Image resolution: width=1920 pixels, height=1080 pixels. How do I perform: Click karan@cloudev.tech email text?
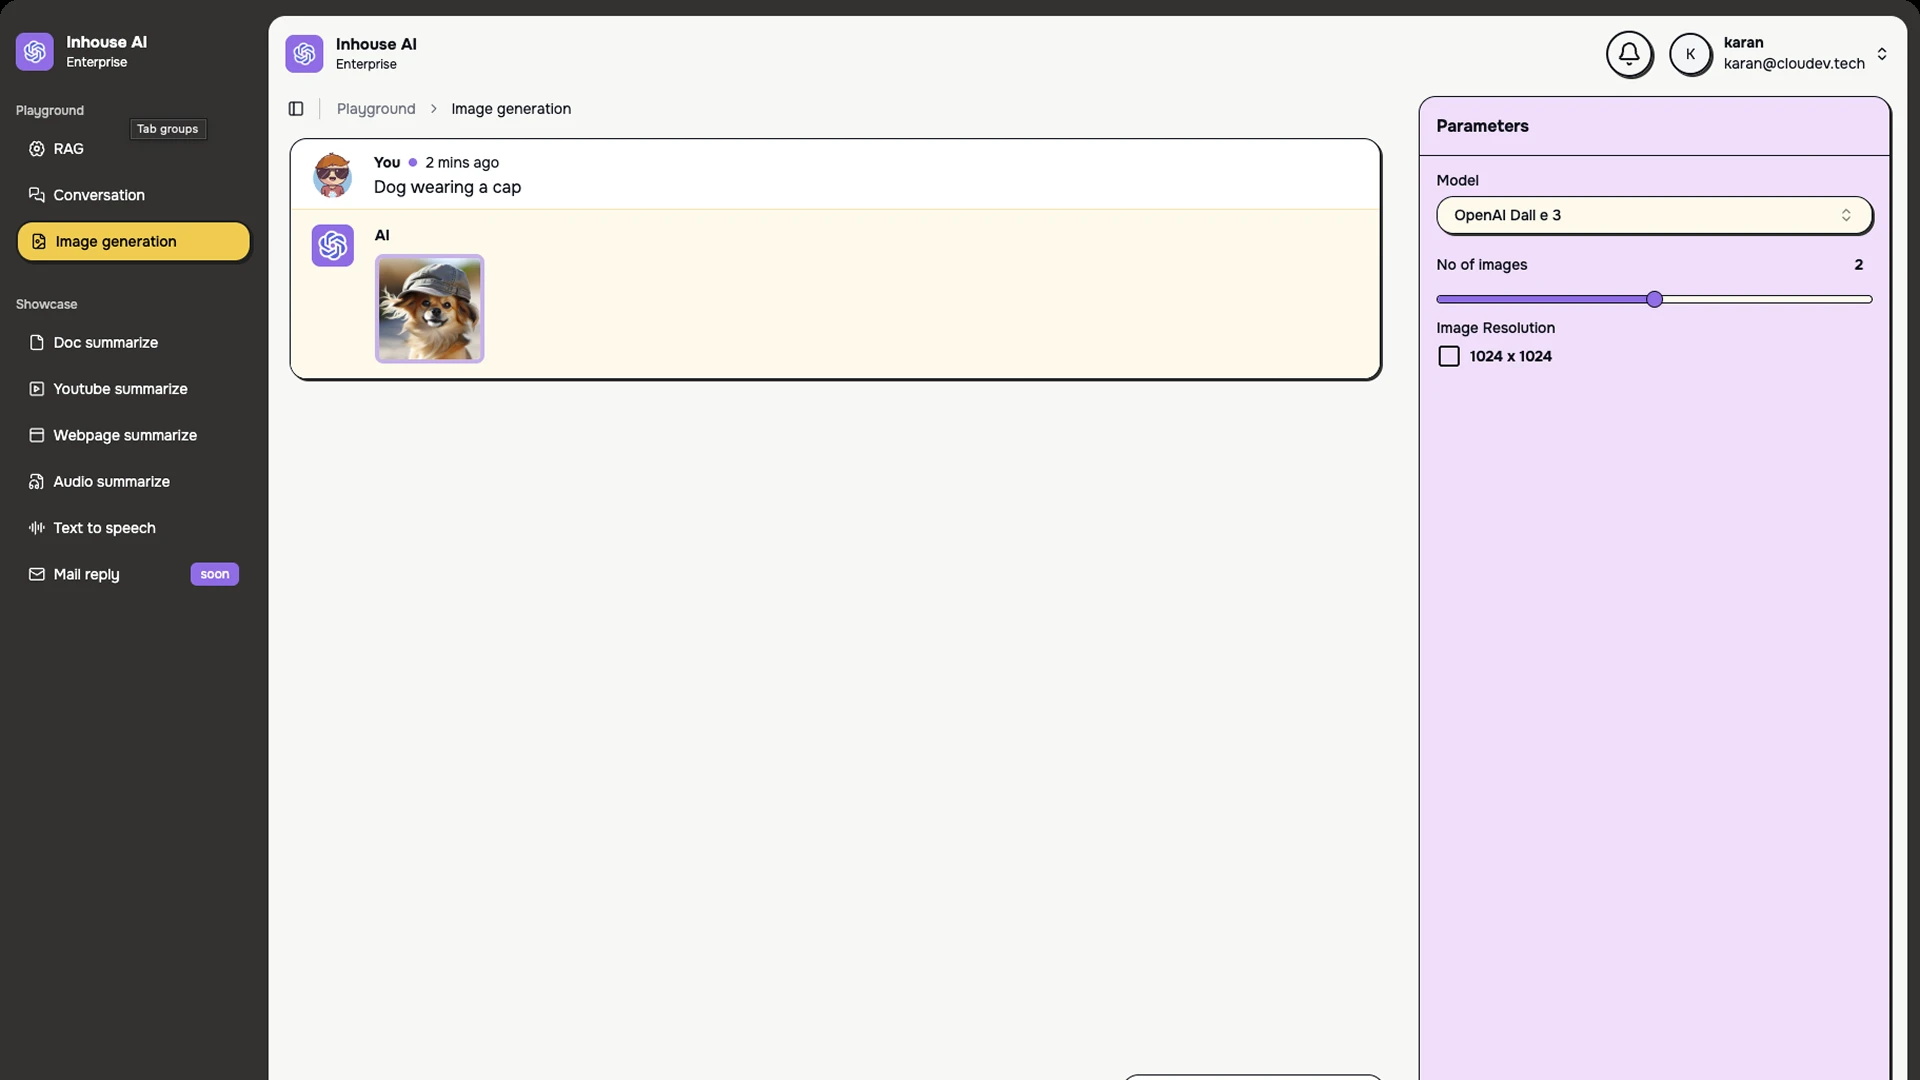pyautogui.click(x=1794, y=64)
